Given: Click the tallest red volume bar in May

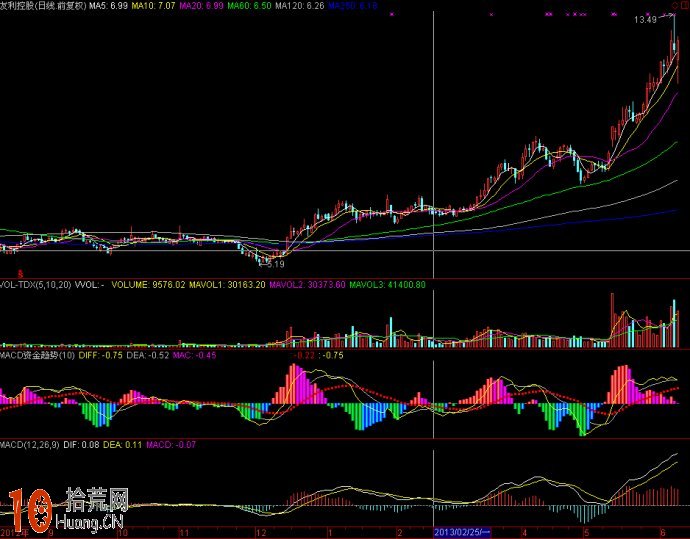Looking at the screenshot, I should tap(612, 320).
